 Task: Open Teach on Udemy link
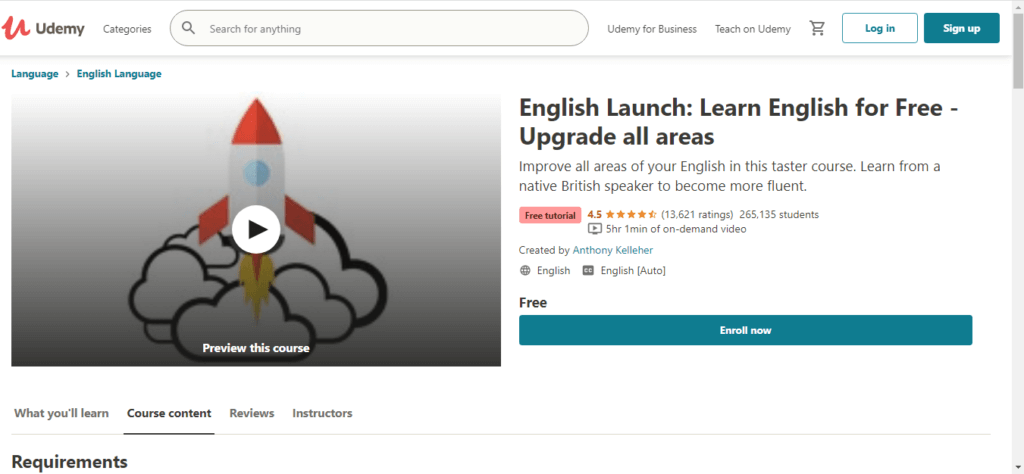click(752, 29)
